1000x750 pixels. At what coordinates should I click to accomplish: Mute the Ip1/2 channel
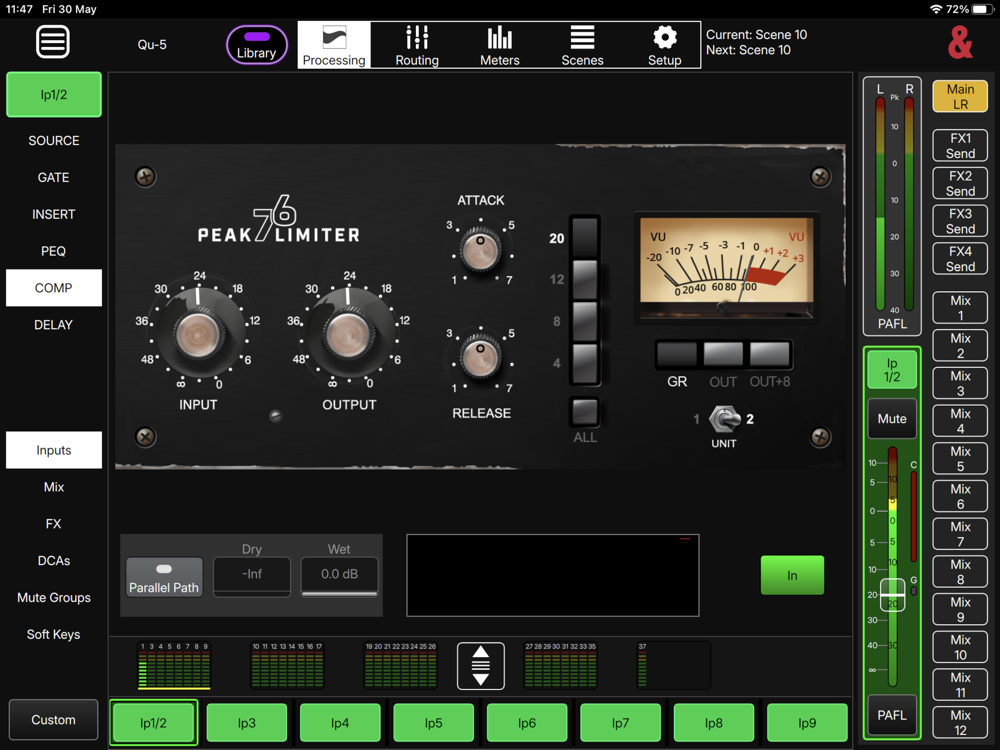pyautogui.click(x=892, y=419)
